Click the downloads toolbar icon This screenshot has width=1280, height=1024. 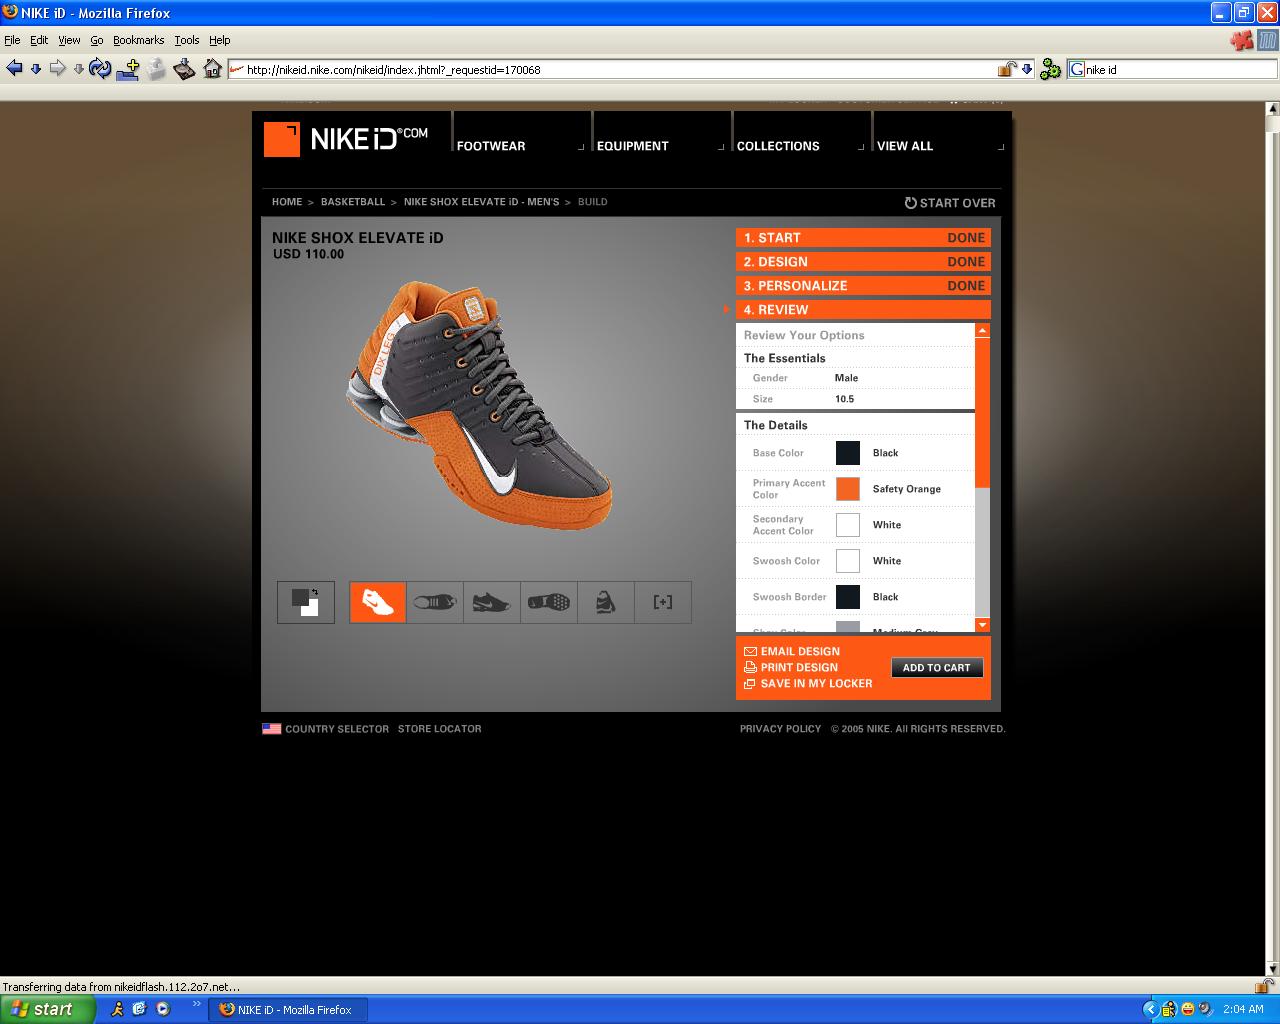point(184,69)
